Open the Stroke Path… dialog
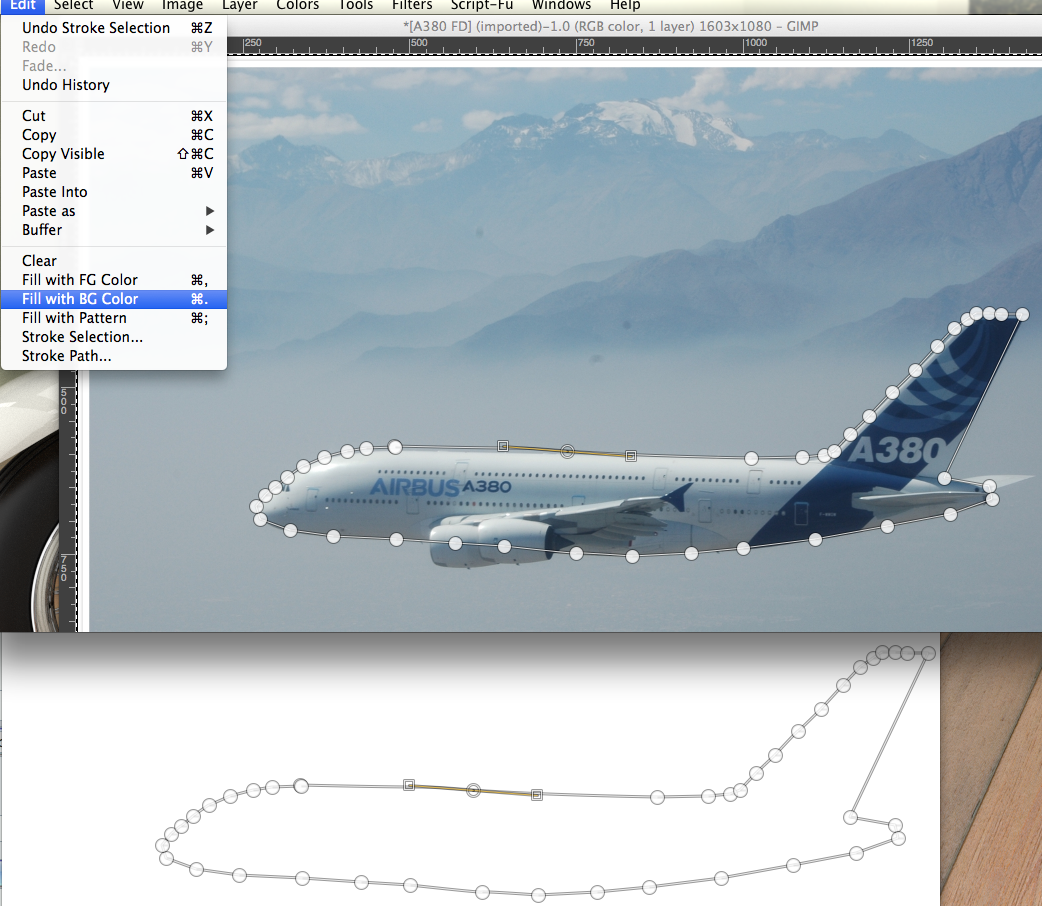 (114, 356)
